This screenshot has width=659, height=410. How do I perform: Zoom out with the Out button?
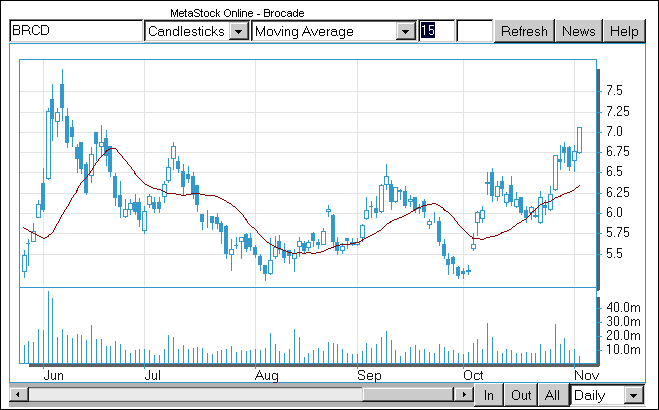coord(521,395)
